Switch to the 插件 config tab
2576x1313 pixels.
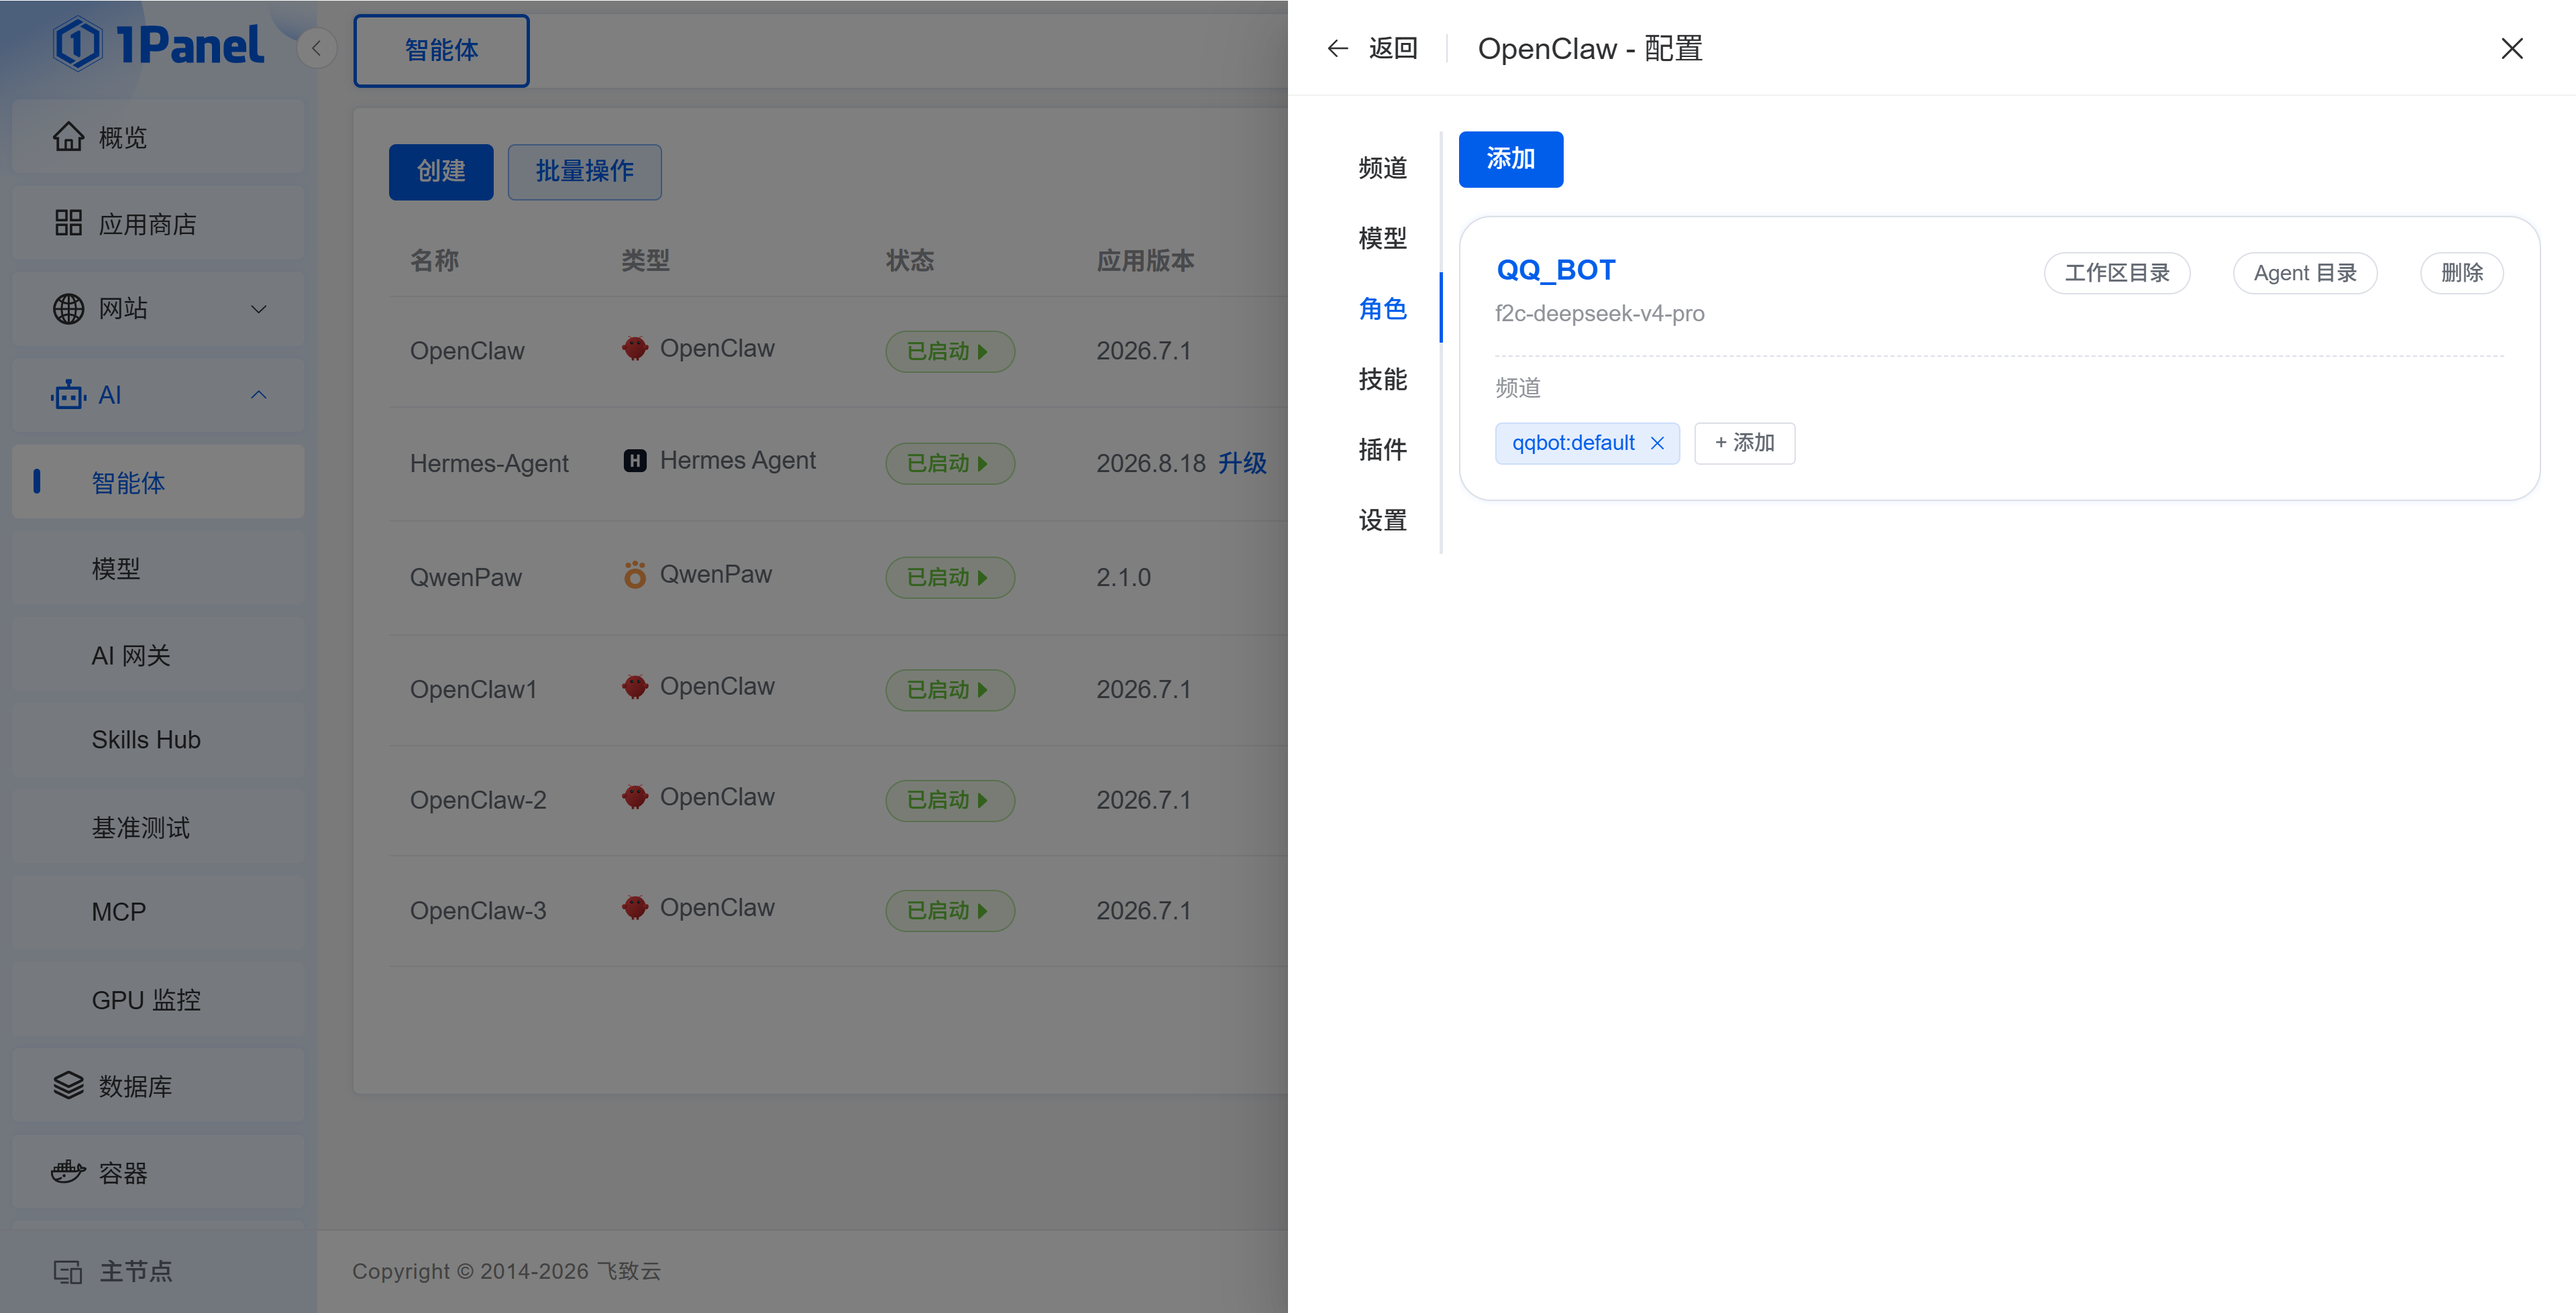click(x=1383, y=450)
